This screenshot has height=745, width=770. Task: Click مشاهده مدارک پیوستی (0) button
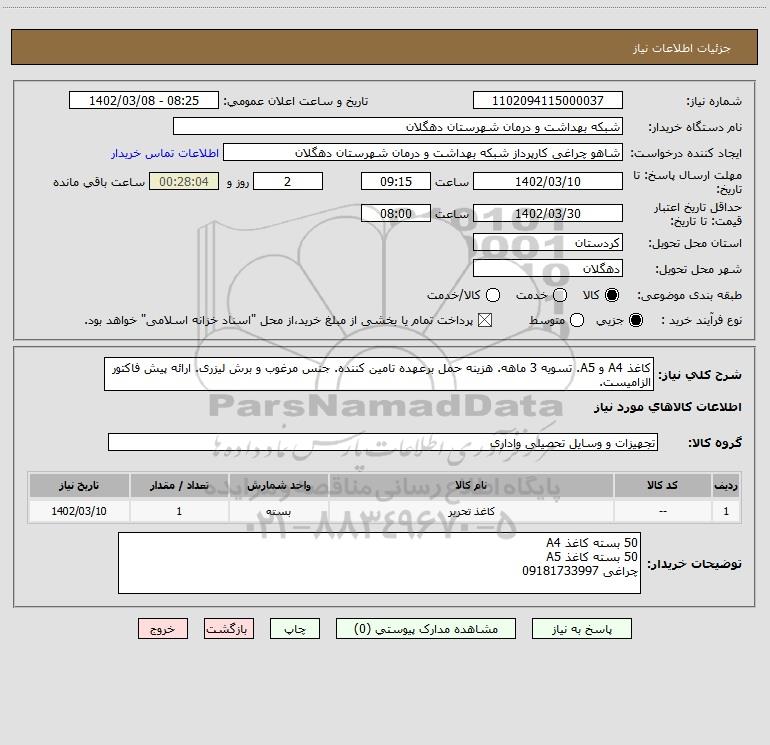coord(426,629)
